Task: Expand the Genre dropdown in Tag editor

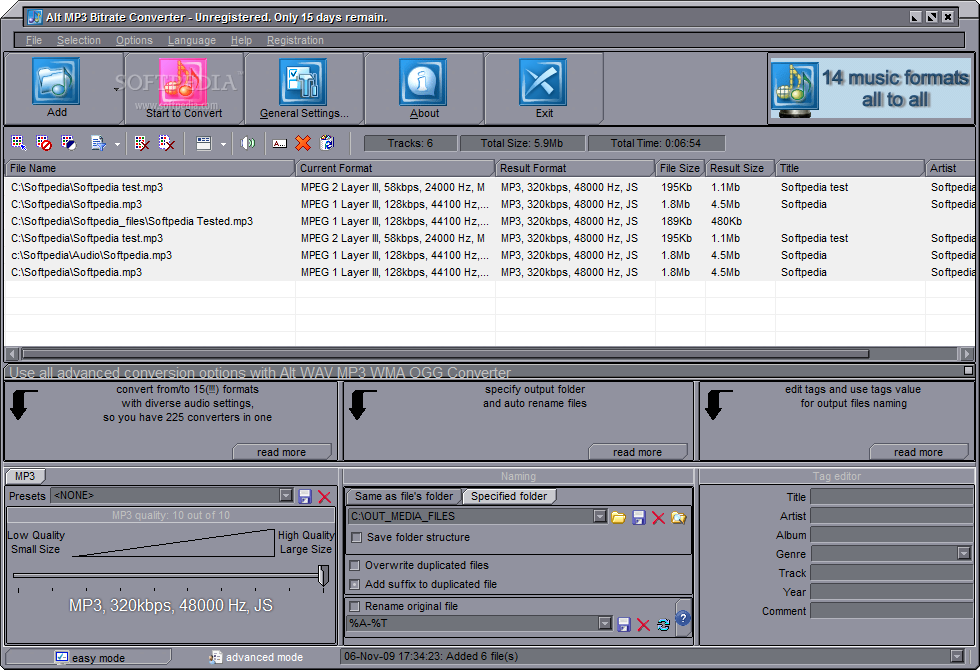Action: 964,553
